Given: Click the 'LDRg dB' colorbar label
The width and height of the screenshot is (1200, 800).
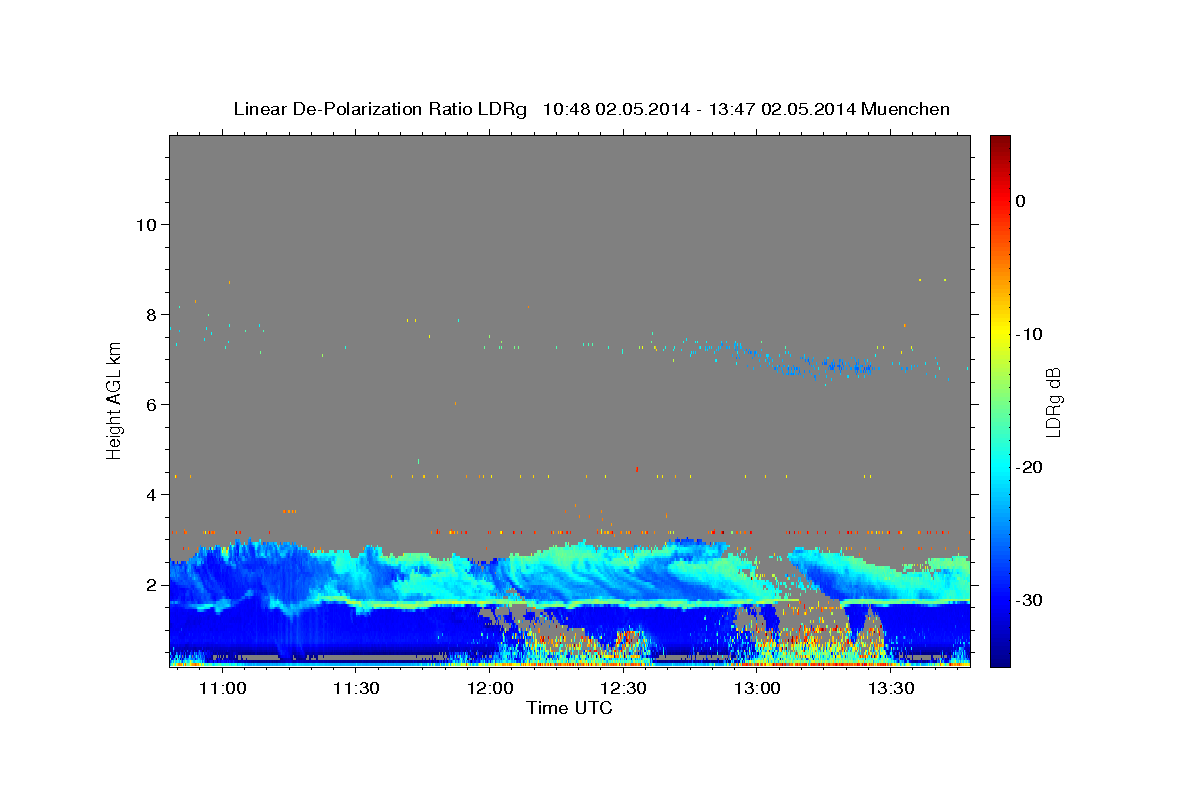Looking at the screenshot, I should click(x=1053, y=402).
